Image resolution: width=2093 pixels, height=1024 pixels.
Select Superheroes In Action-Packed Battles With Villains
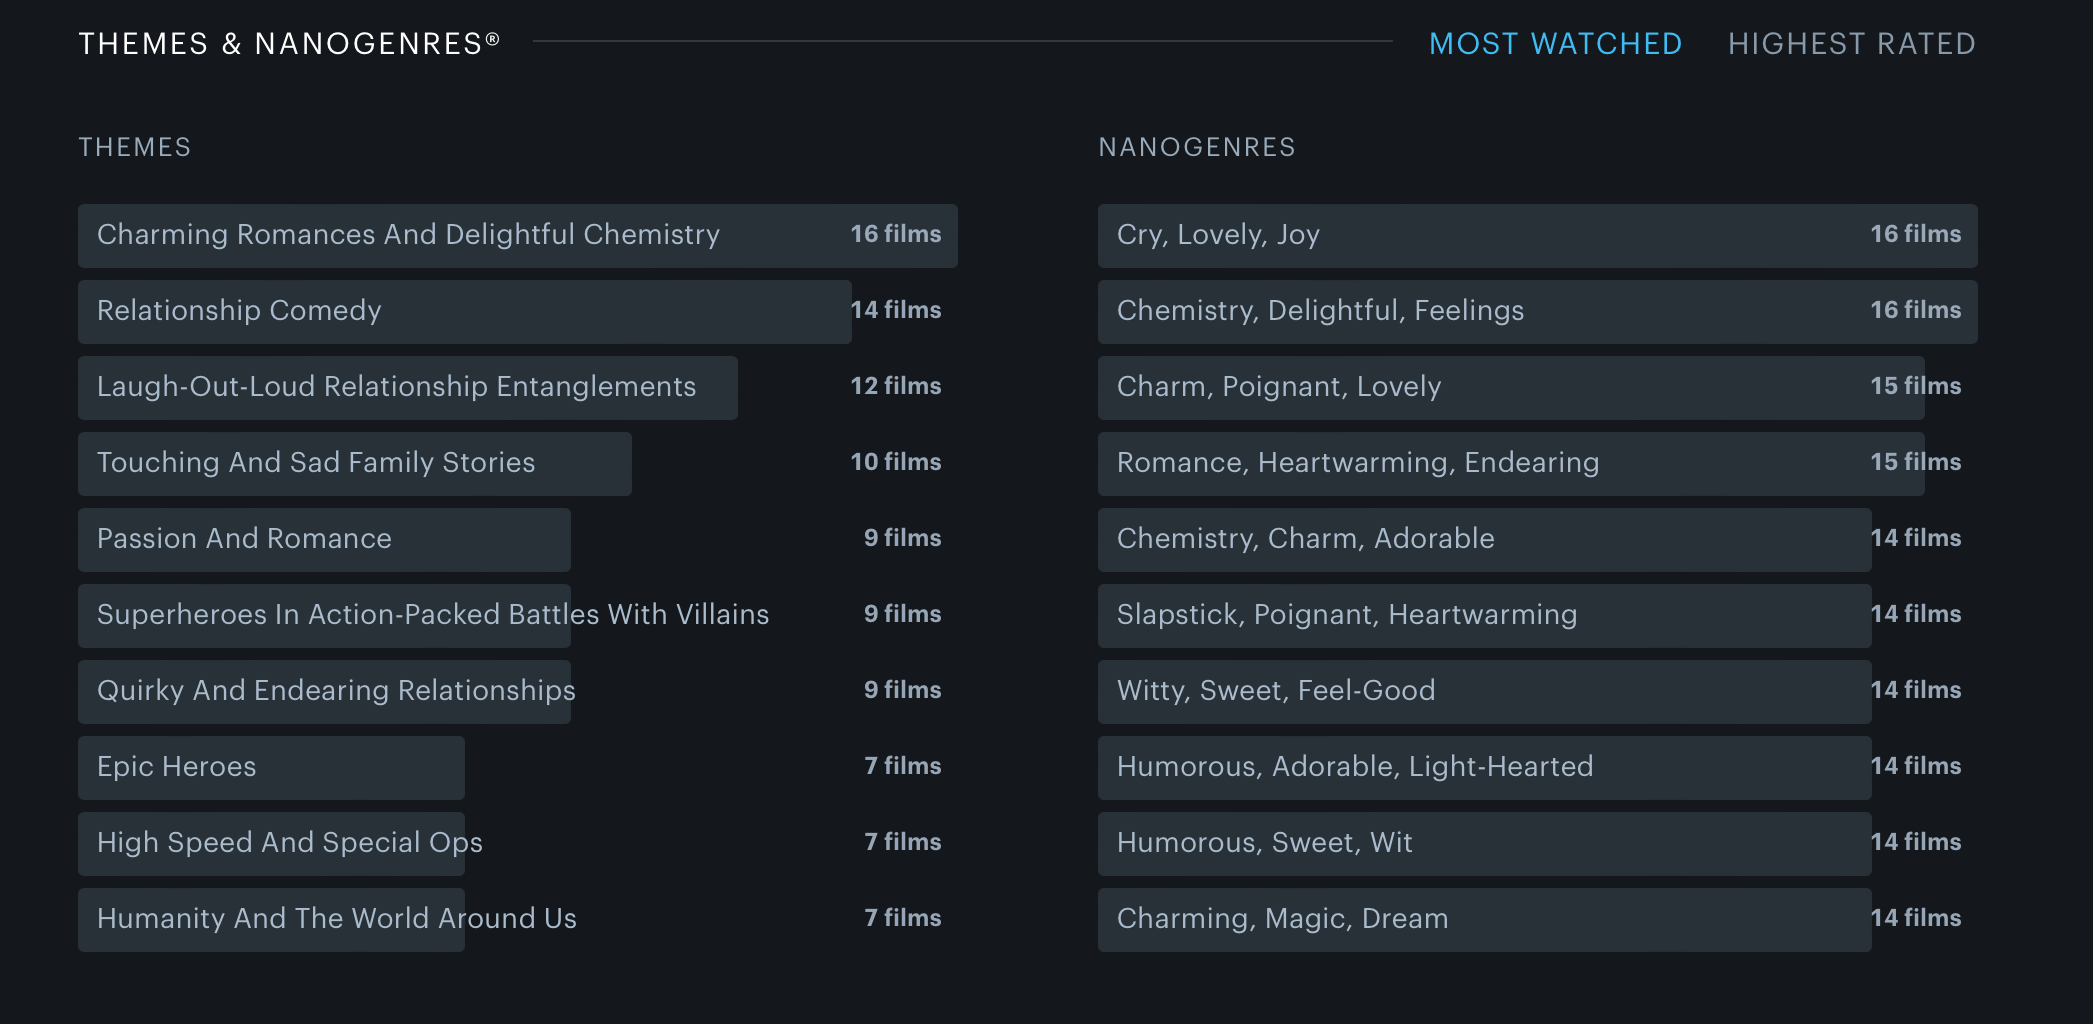(x=433, y=615)
